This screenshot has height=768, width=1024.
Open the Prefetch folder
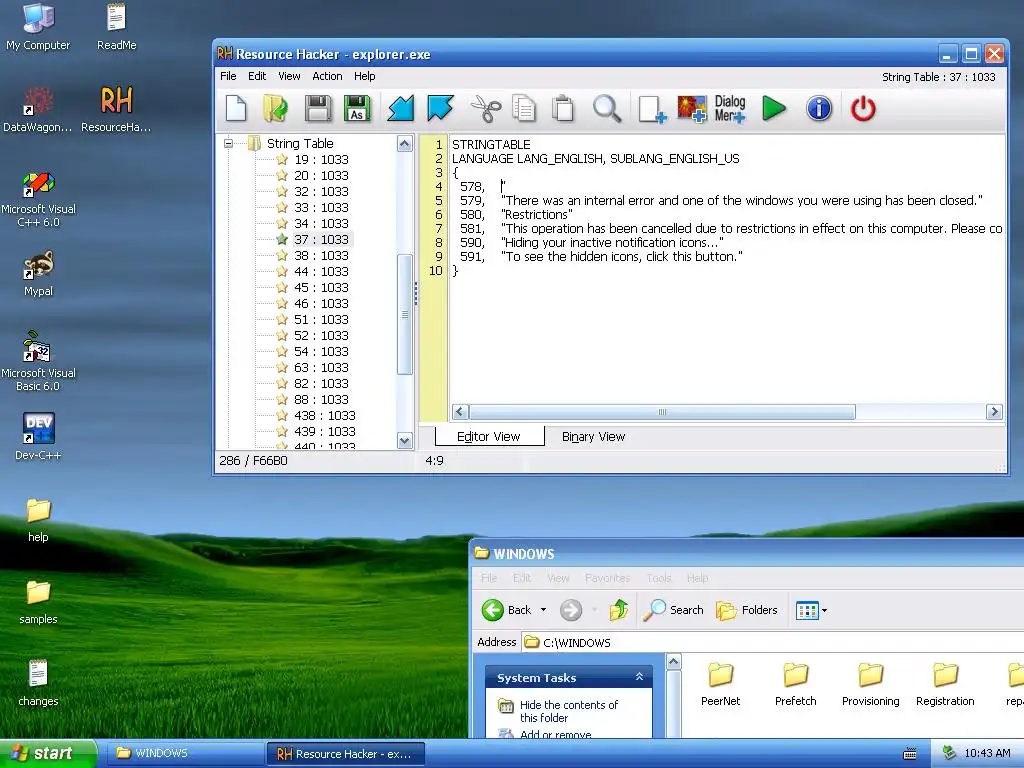coord(795,684)
